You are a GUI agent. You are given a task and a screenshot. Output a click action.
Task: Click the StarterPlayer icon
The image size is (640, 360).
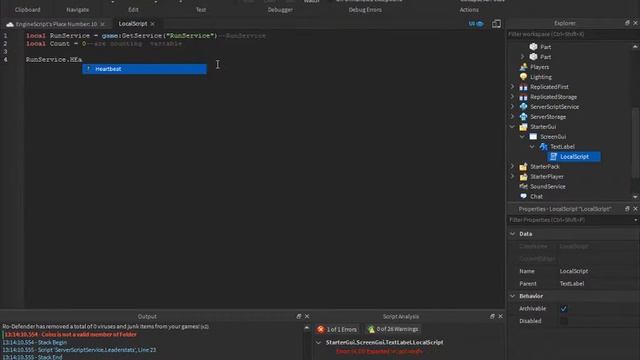click(523, 177)
